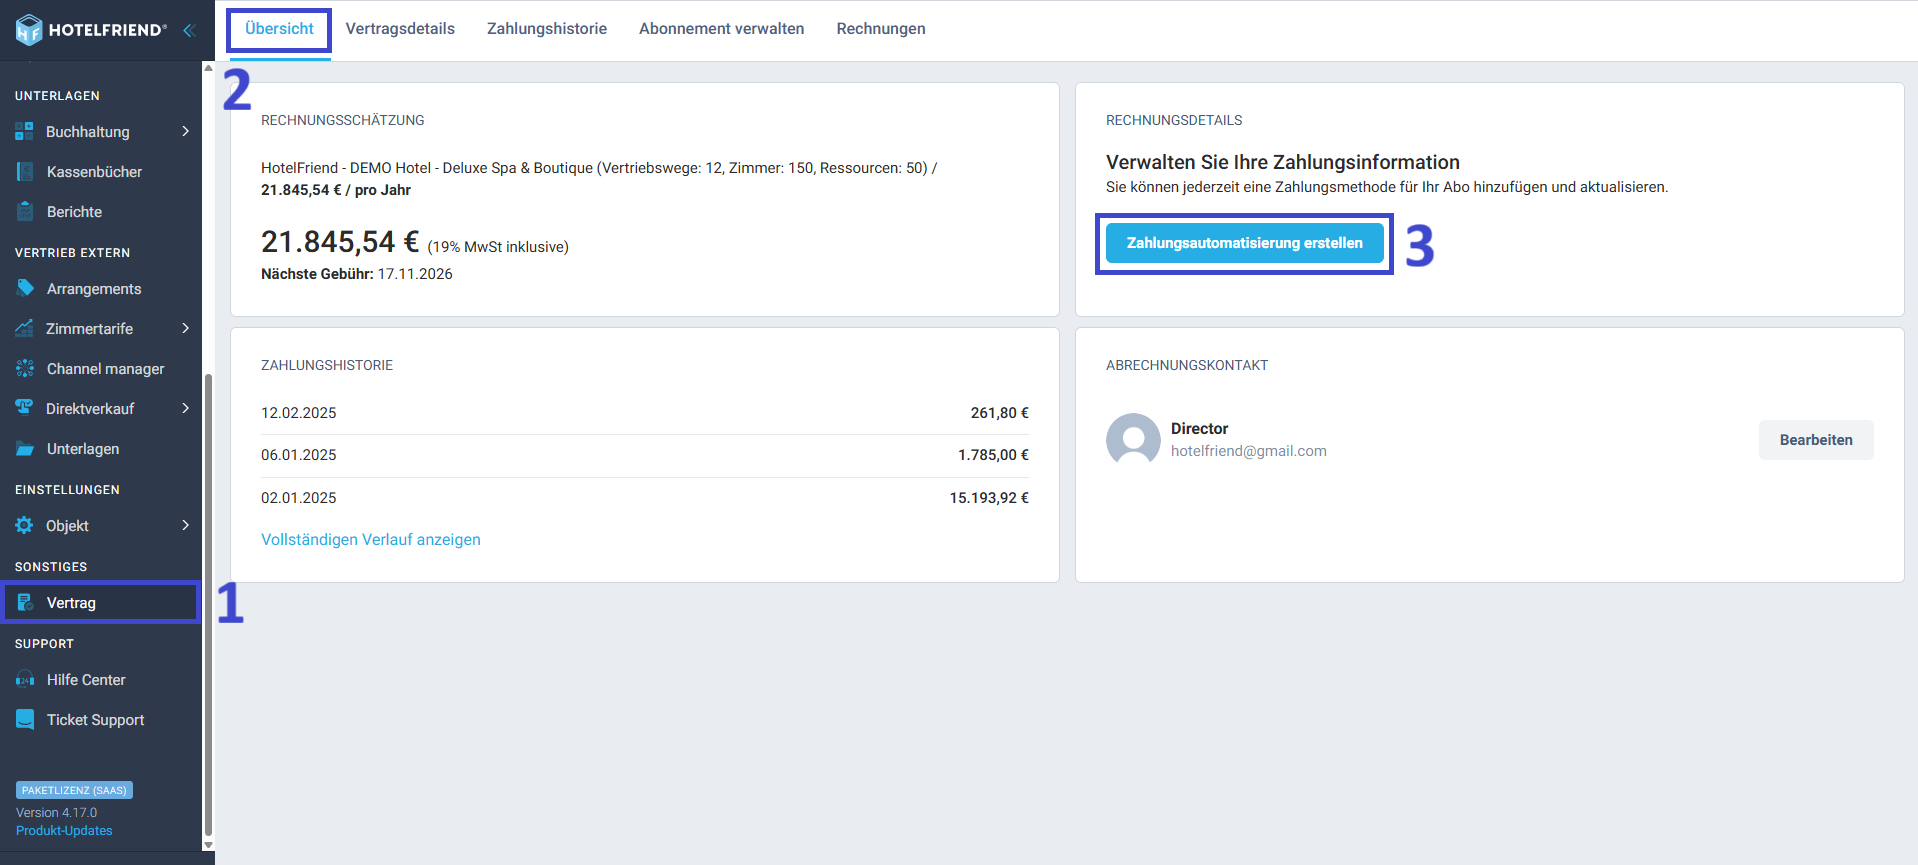Go to Abonnement verwalten tab
This screenshot has height=865, width=1918.
pyautogui.click(x=722, y=29)
